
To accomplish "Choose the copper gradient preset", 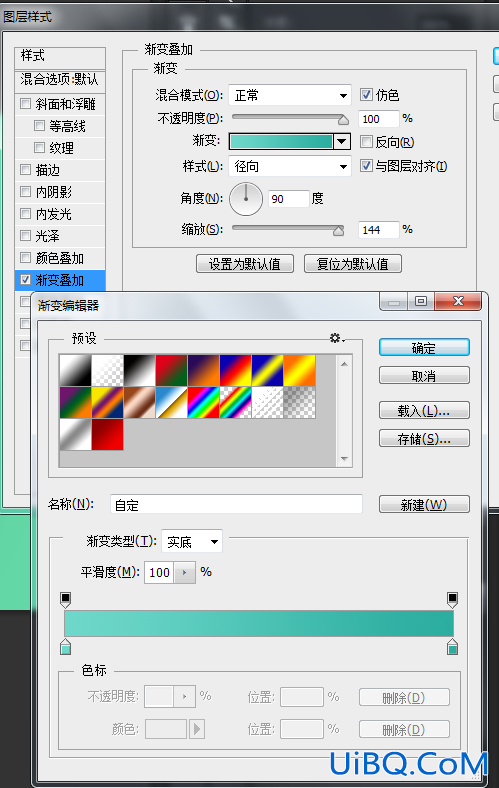I will [140, 403].
